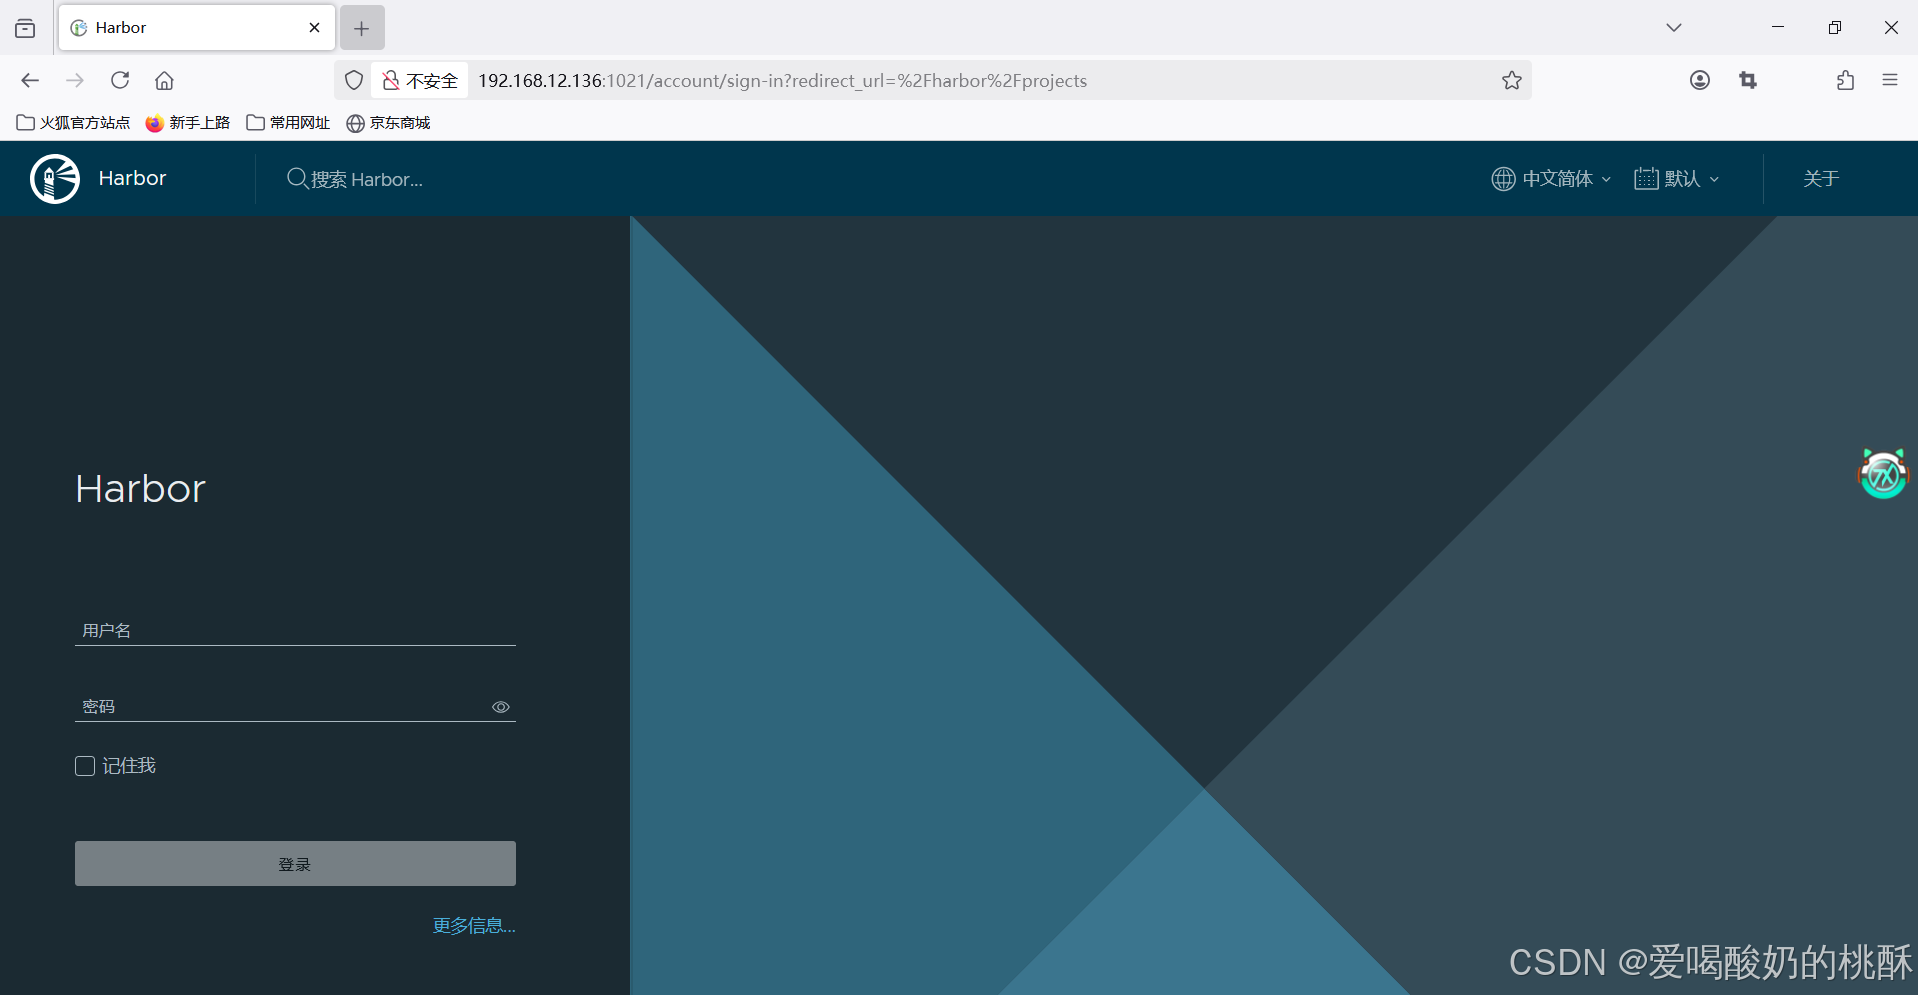The width and height of the screenshot is (1918, 995).
Task: Open the 京东商城 bookmark
Action: tap(388, 123)
